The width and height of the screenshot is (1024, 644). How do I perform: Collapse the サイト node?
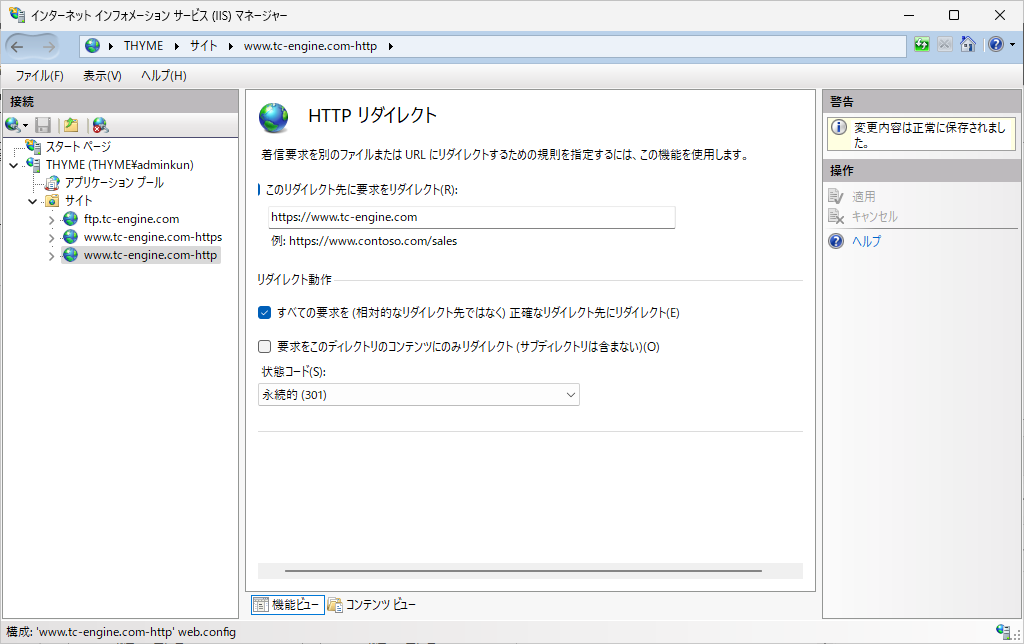coord(33,201)
